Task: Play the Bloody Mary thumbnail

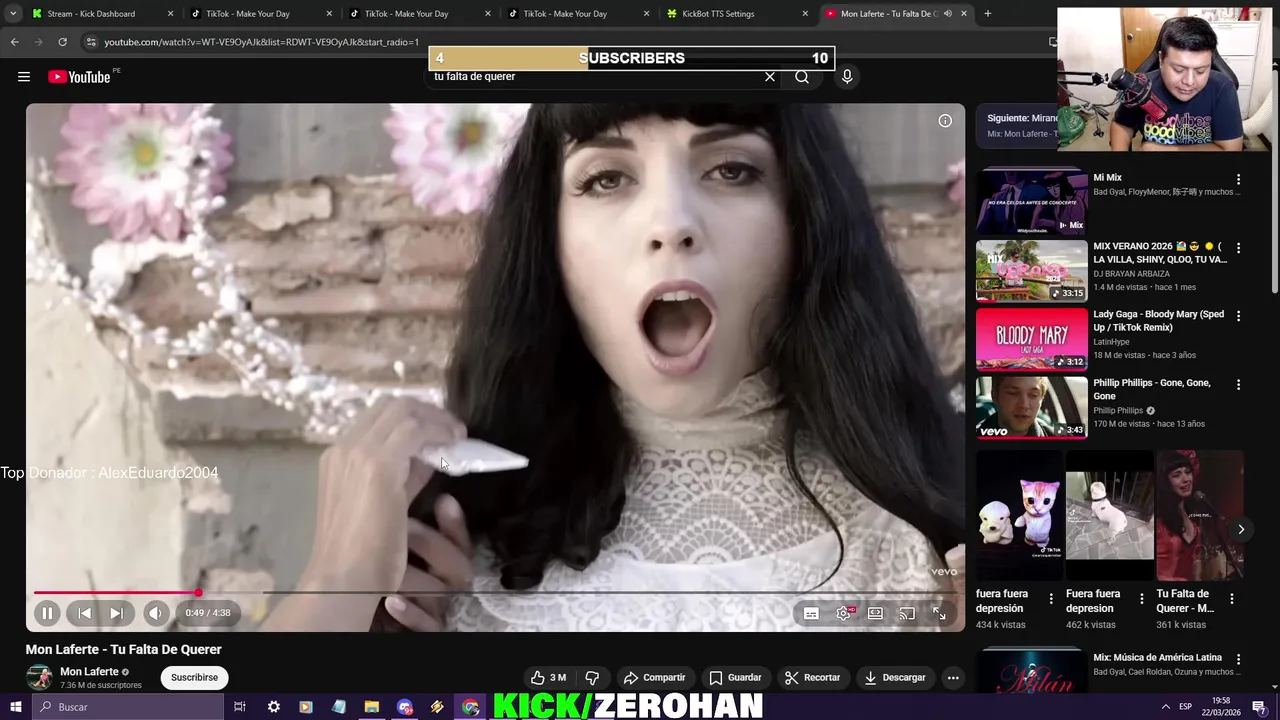Action: [x=1031, y=338]
